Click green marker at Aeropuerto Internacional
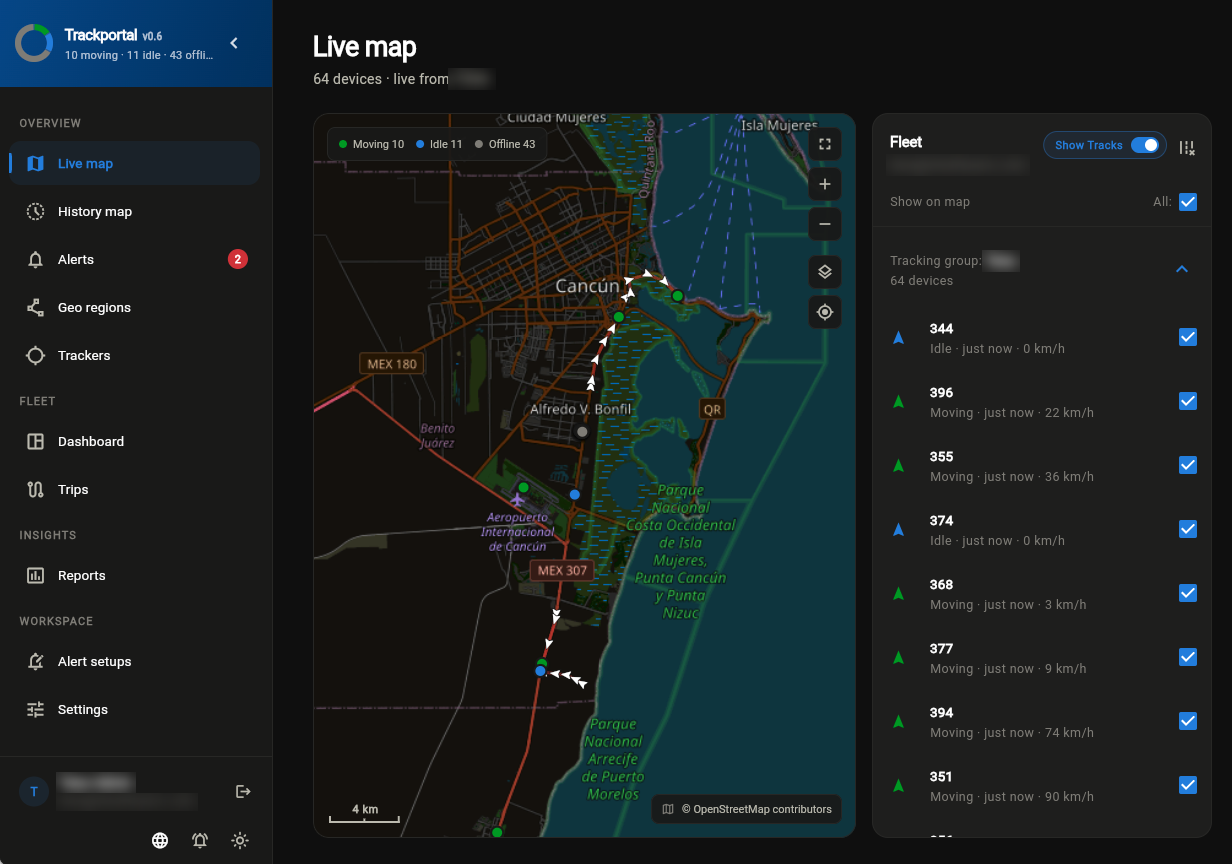The width and height of the screenshot is (1232, 864). 523,487
